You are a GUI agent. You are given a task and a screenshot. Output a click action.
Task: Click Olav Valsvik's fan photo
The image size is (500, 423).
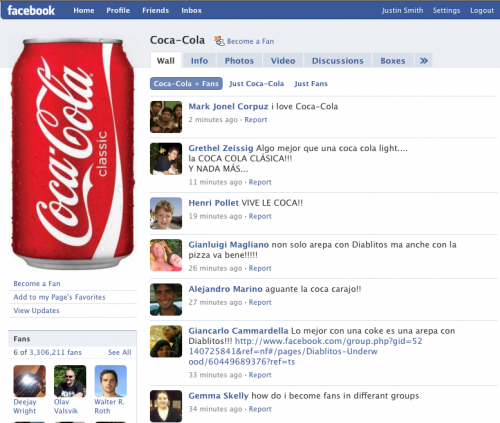pos(70,381)
